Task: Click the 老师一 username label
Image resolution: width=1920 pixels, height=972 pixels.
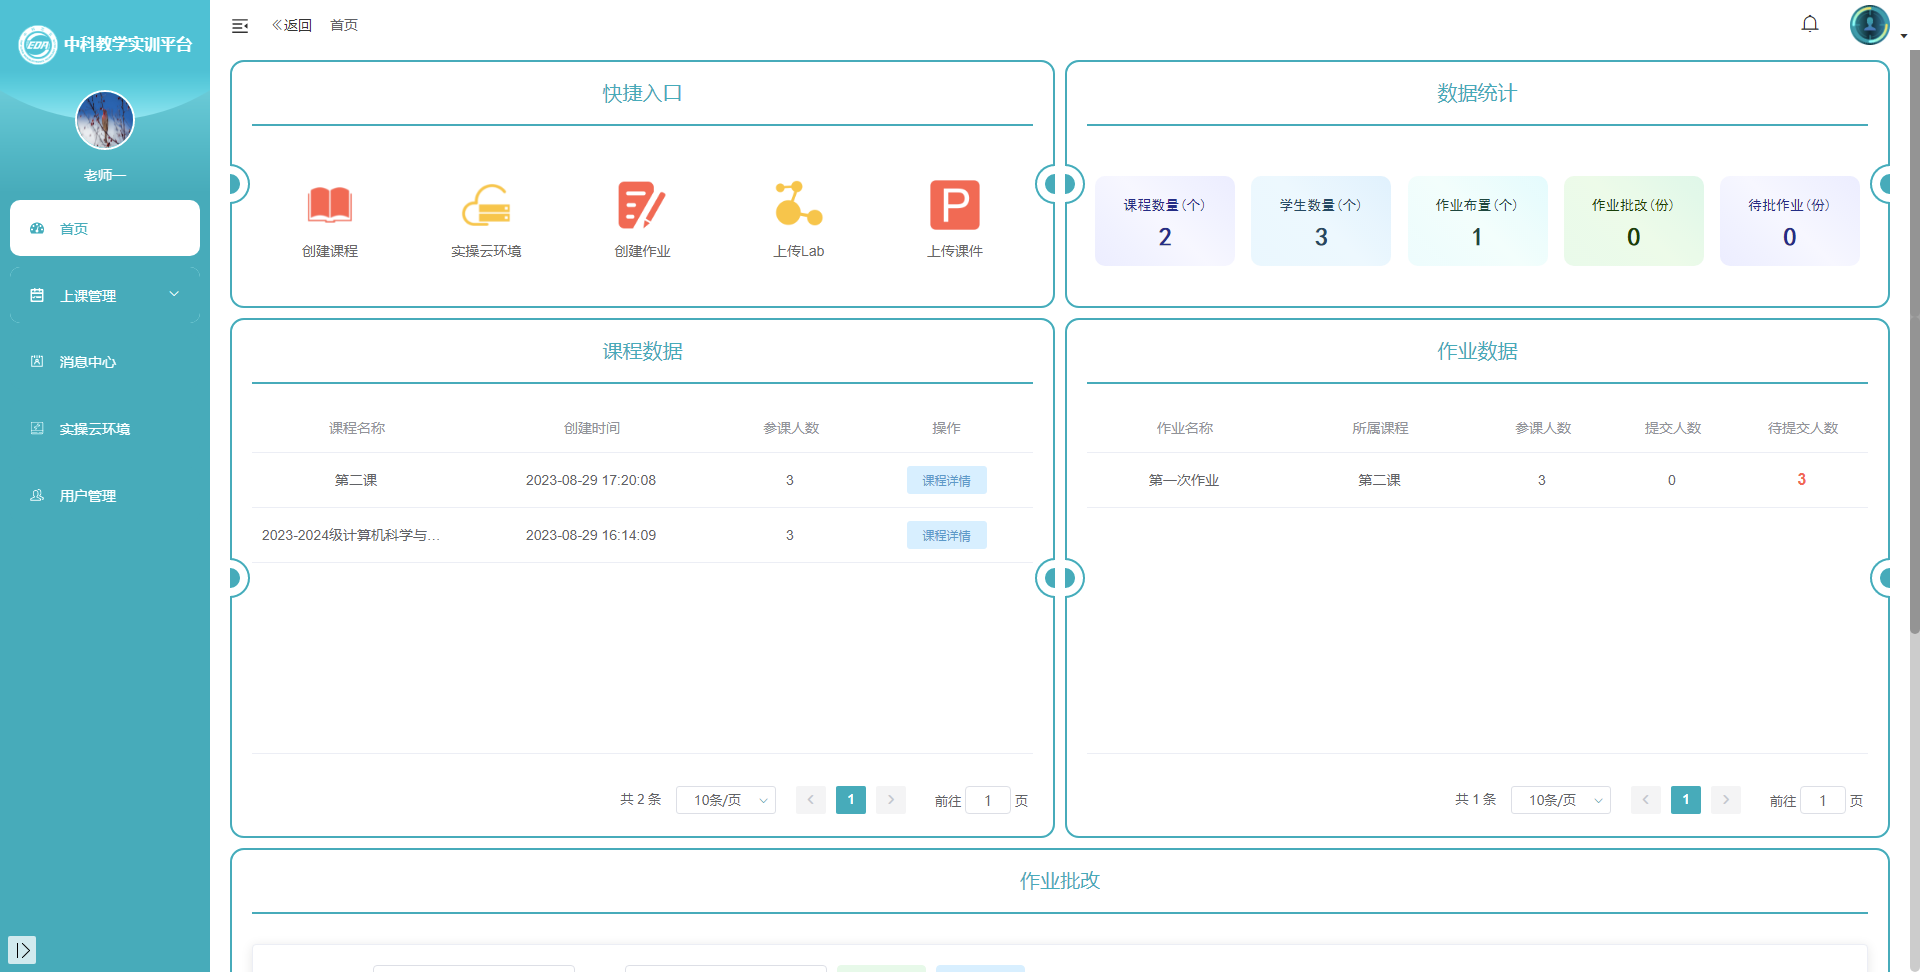Action: 105,175
